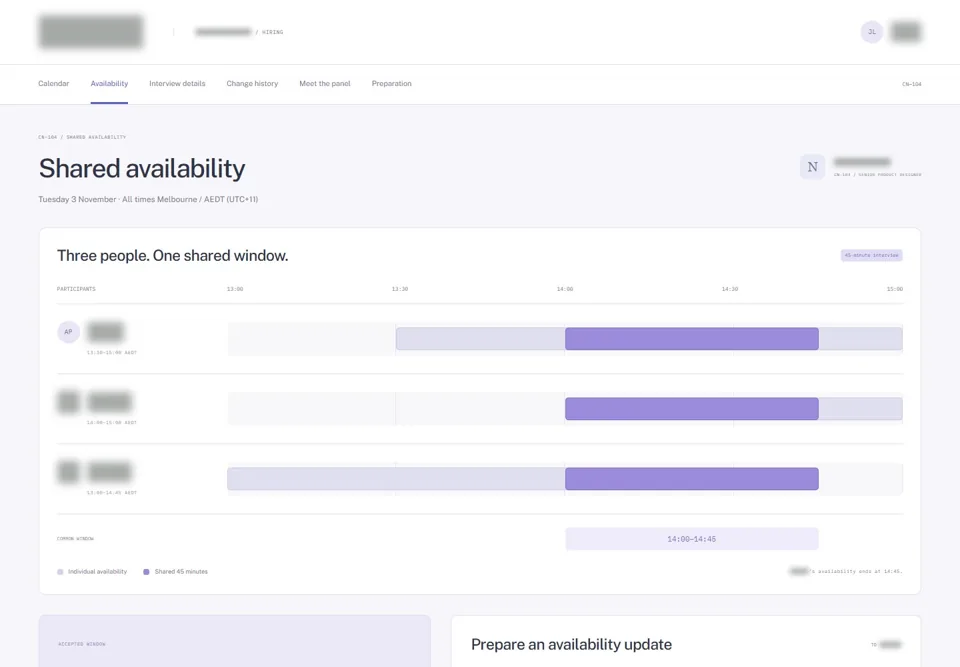Click the 14:30 time header

tap(730, 289)
